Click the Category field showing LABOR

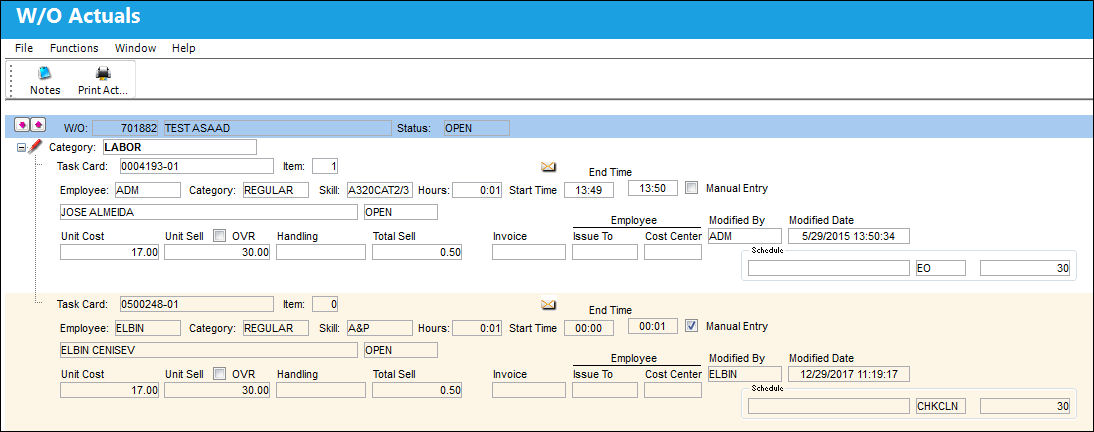tap(179, 147)
